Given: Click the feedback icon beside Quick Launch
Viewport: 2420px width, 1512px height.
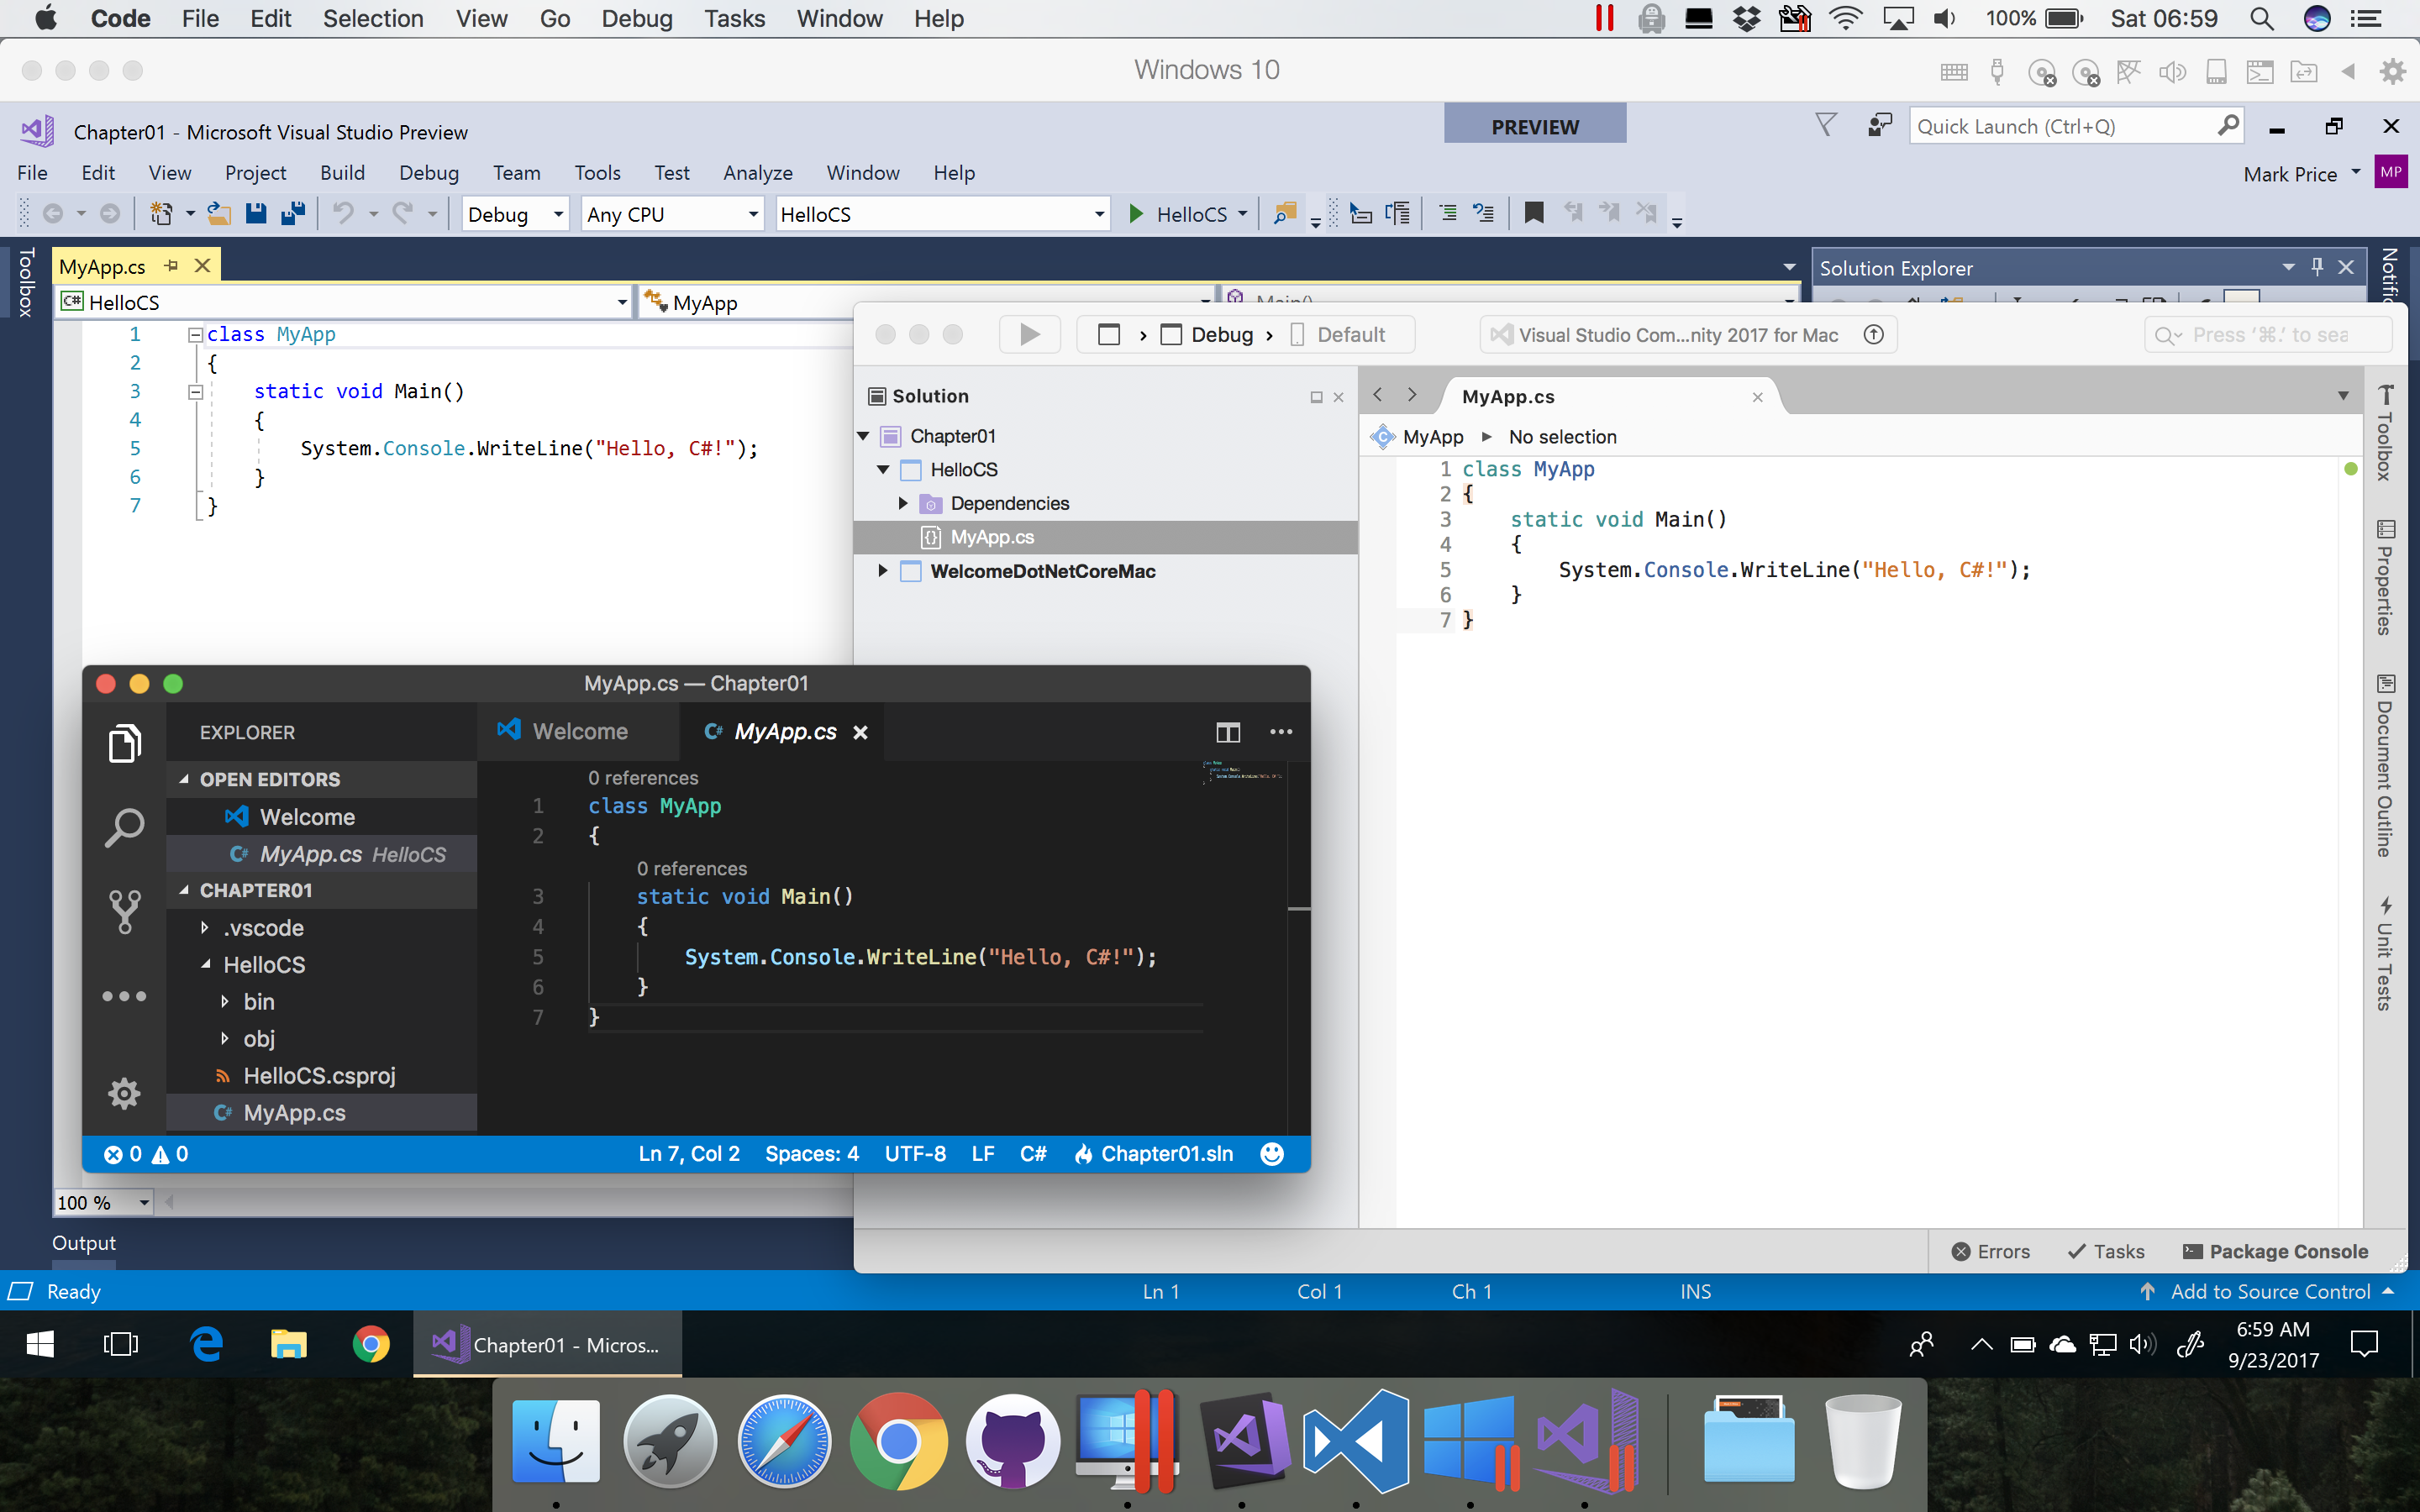Looking at the screenshot, I should click(1880, 126).
